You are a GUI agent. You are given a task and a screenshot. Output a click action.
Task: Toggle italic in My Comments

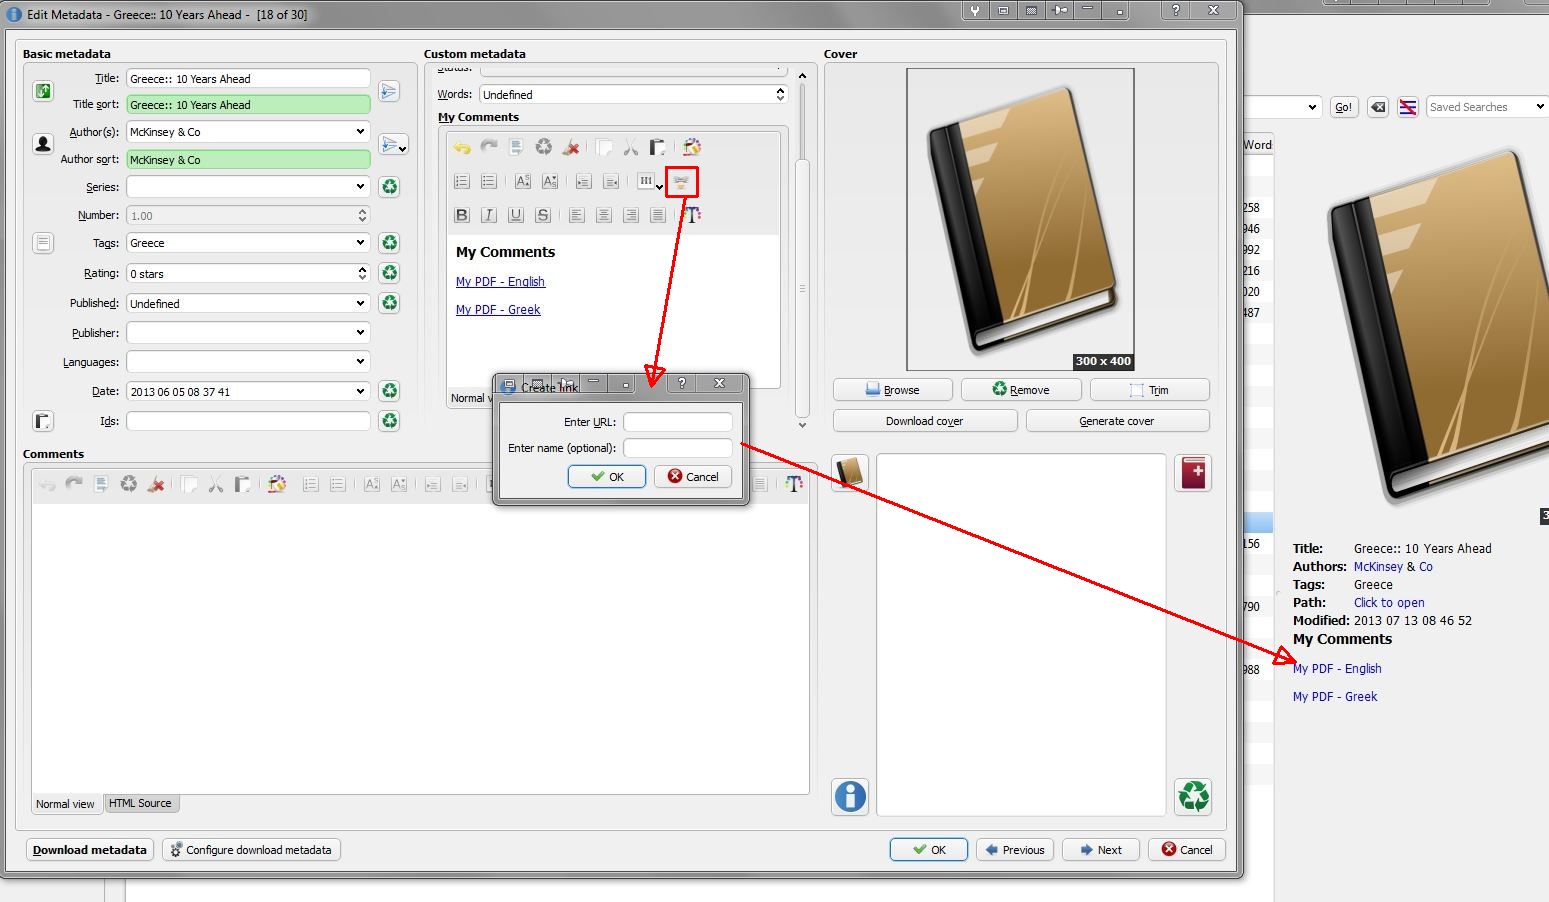[x=489, y=215]
